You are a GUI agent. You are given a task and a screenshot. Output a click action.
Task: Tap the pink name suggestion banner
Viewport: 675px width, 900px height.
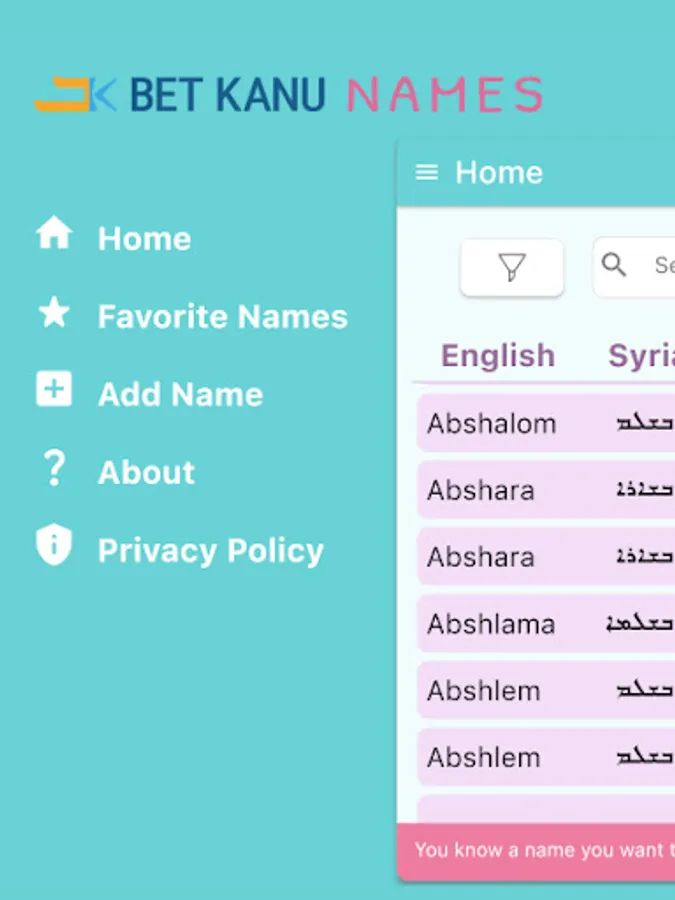pyautogui.click(x=540, y=850)
